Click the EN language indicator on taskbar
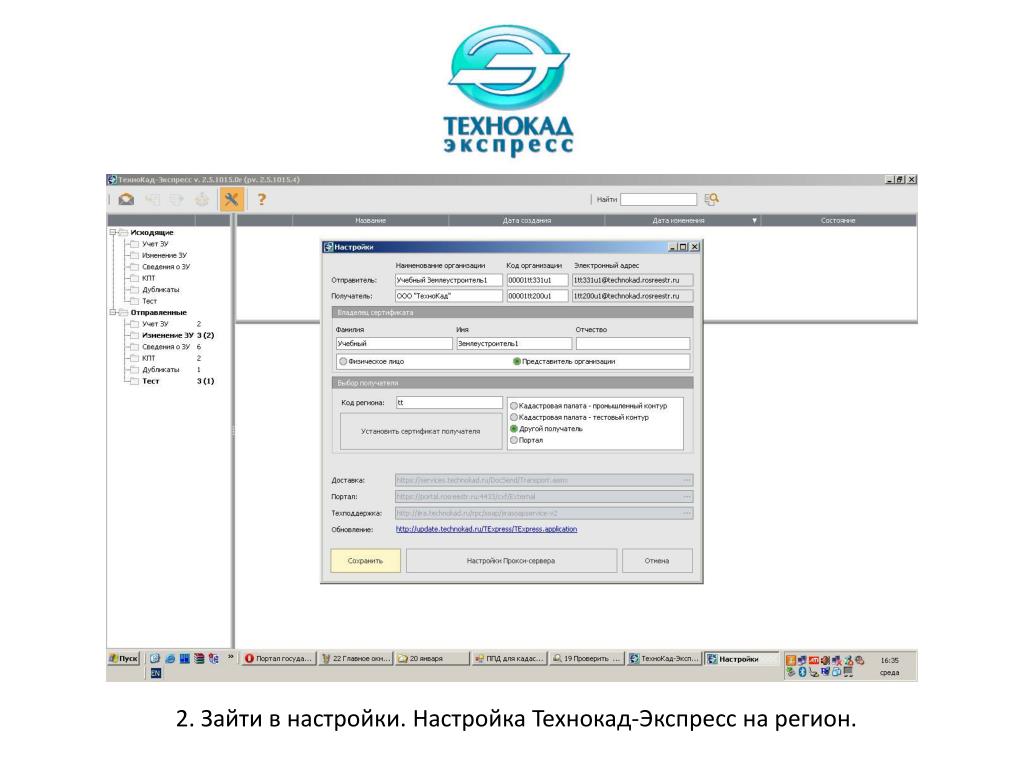The width and height of the screenshot is (1024, 768). (x=155, y=673)
